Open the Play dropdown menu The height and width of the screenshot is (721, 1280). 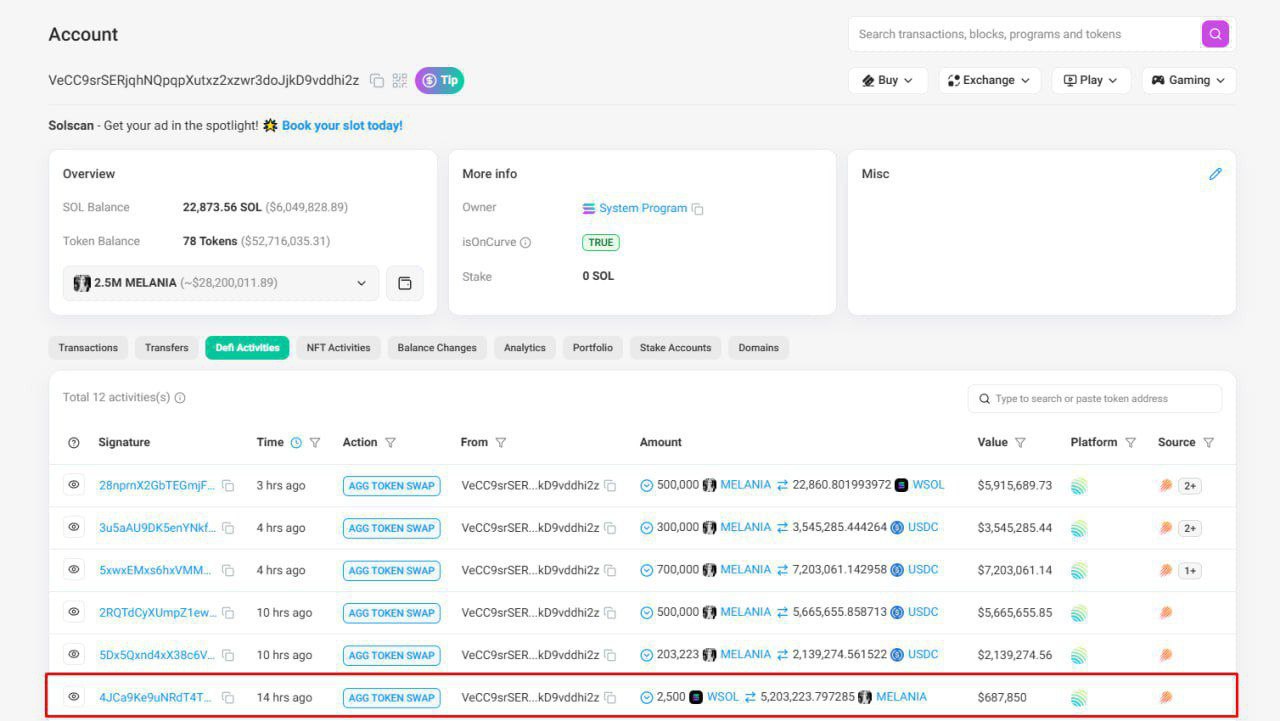coord(1091,81)
